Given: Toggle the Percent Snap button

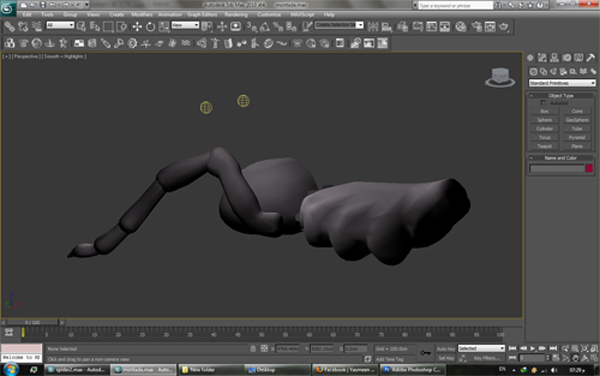Looking at the screenshot, I should [x=278, y=27].
